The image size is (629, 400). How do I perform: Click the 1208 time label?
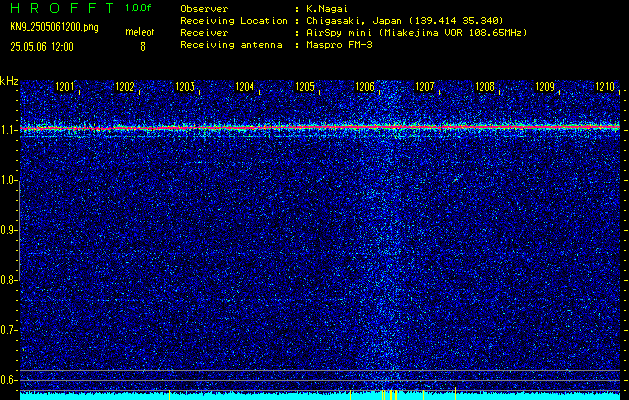tap(485, 86)
